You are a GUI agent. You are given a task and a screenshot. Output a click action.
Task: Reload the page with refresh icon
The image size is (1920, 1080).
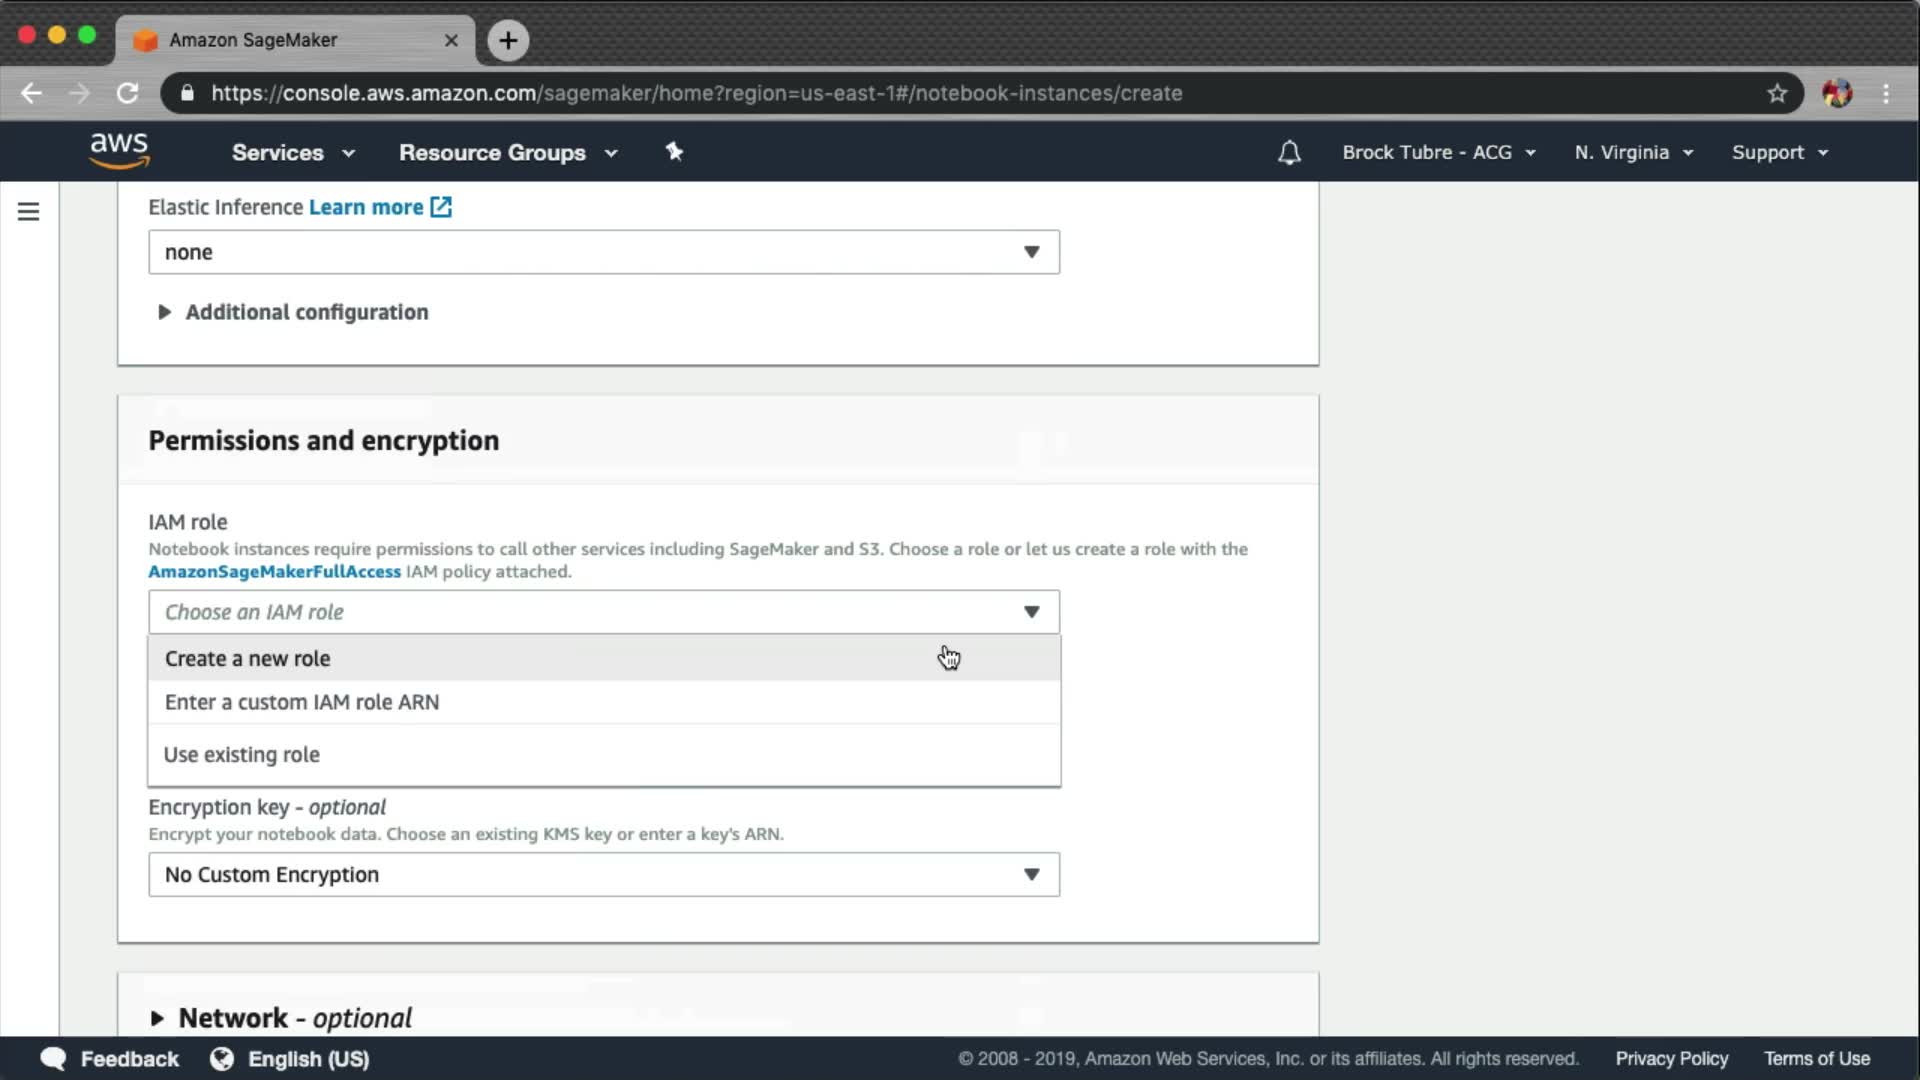[x=127, y=93]
